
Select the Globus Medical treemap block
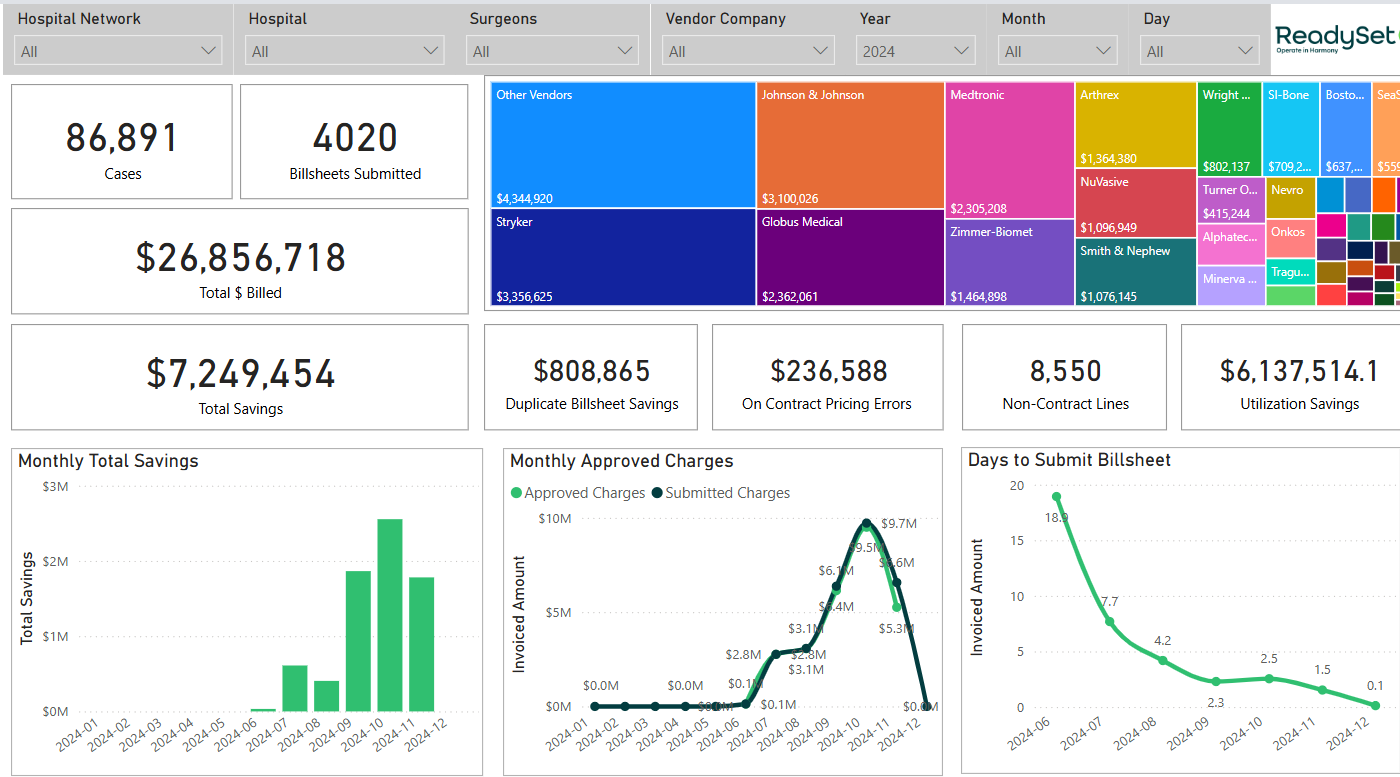850,257
